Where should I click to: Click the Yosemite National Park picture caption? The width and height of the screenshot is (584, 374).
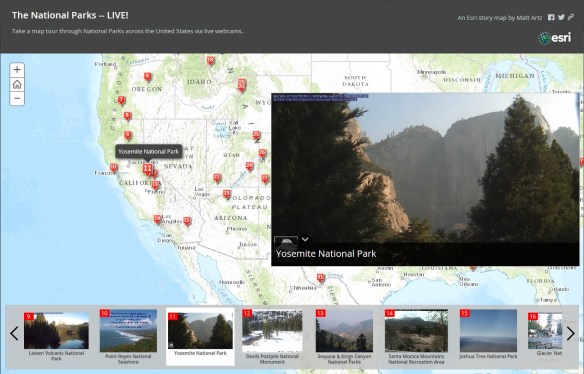click(x=326, y=254)
